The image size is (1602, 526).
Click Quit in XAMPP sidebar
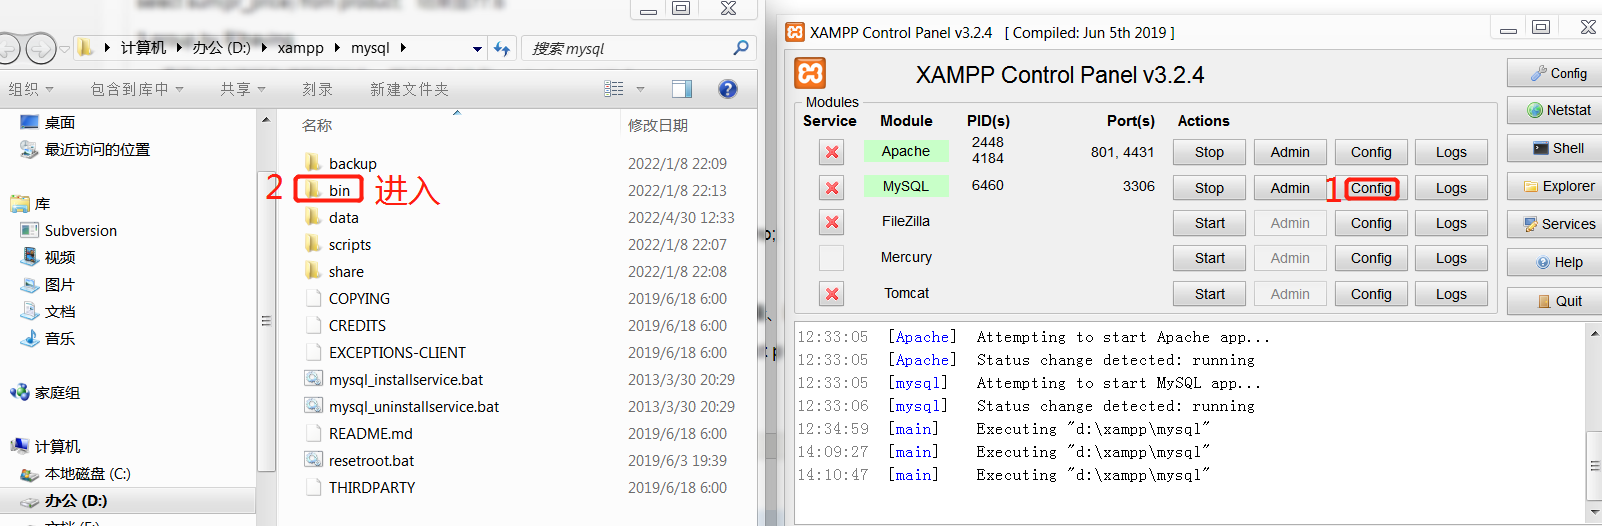[1558, 301]
